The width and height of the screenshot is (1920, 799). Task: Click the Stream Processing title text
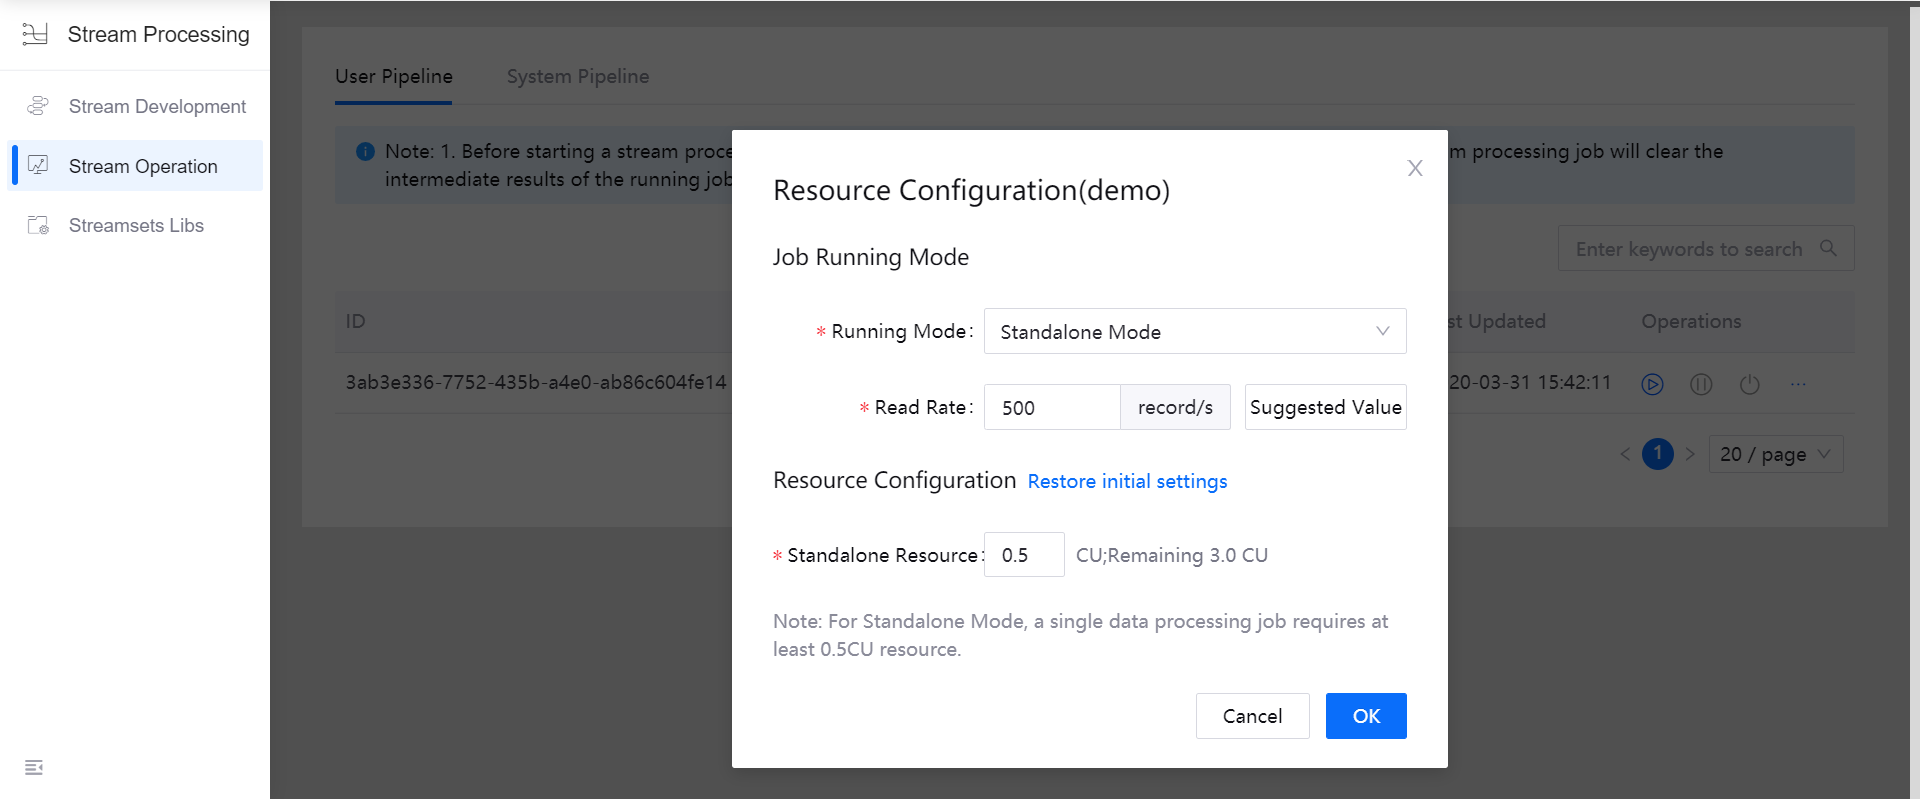coord(158,34)
